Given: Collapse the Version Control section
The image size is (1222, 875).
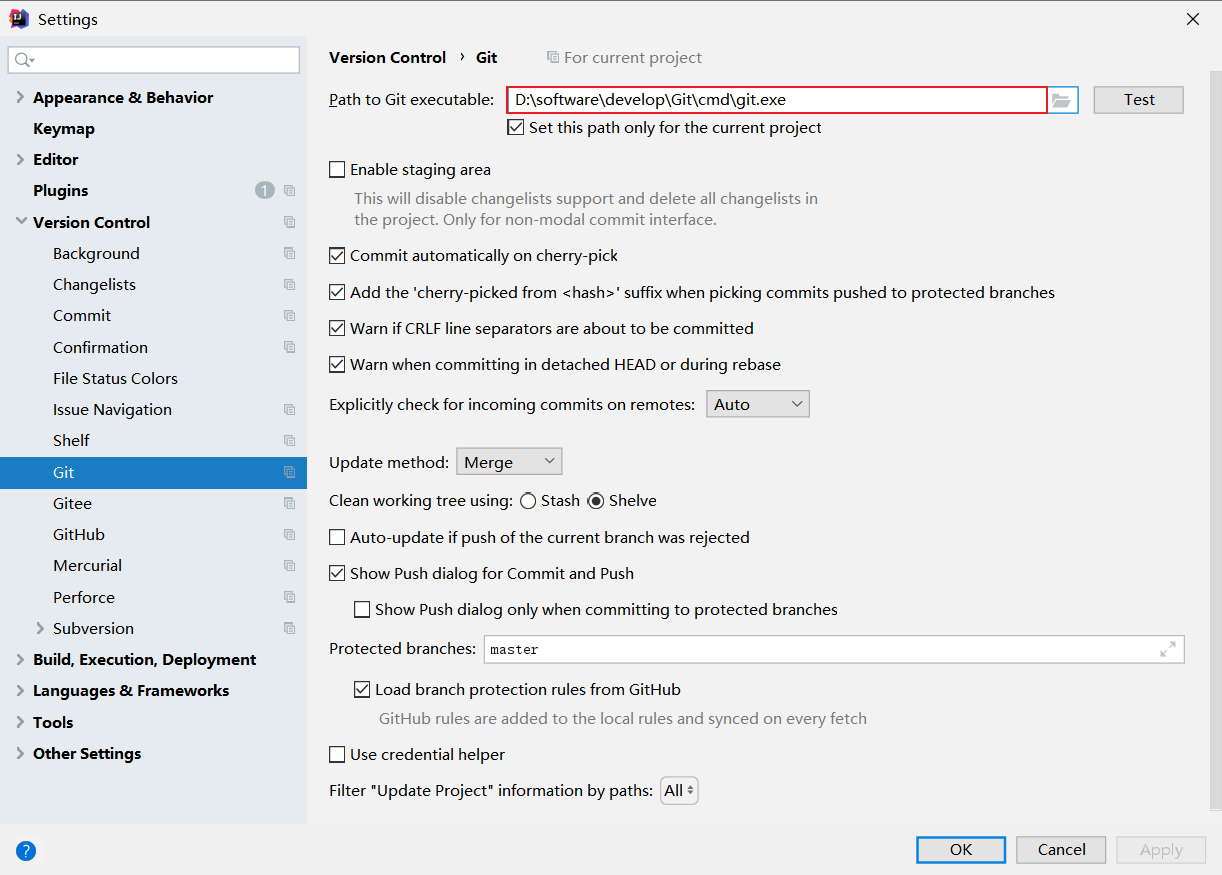Looking at the screenshot, I should coord(21,222).
